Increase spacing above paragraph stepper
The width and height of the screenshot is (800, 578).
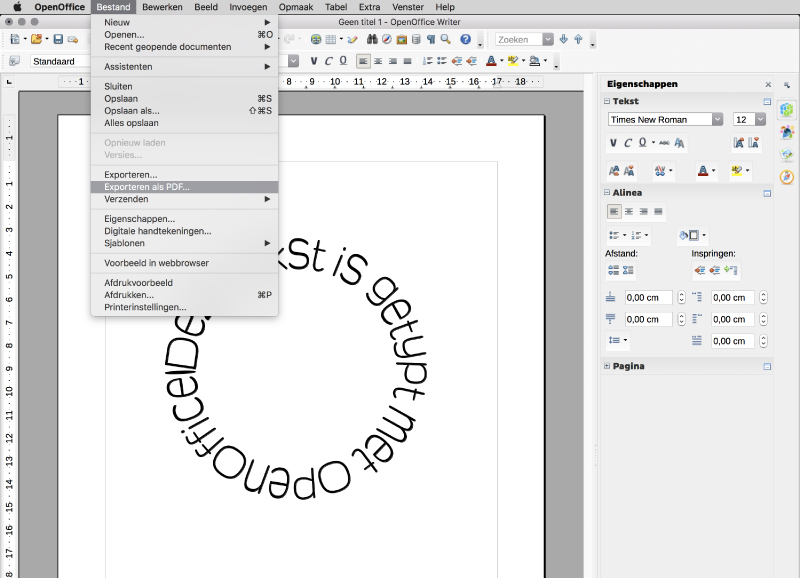(x=681, y=294)
